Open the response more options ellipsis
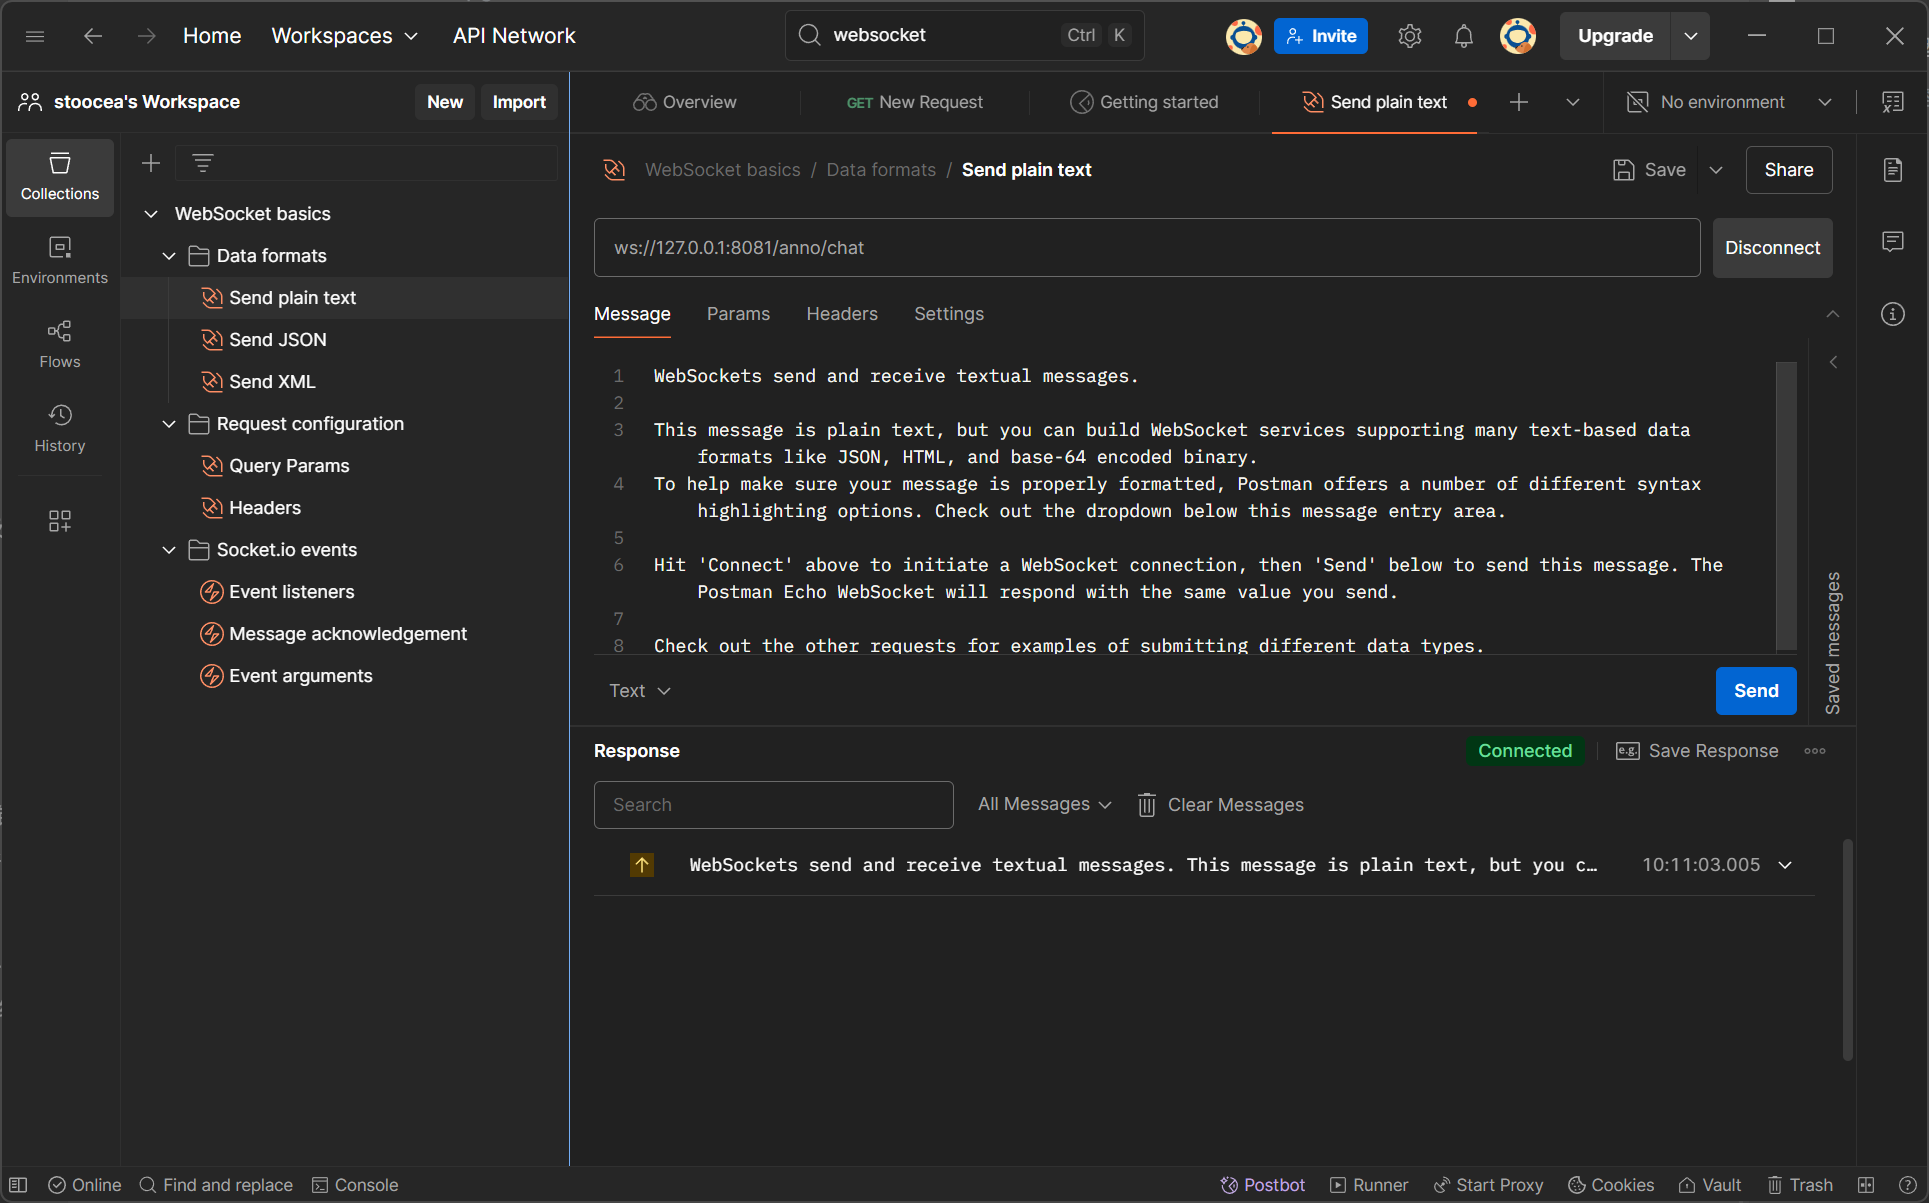Image resolution: width=1929 pixels, height=1203 pixels. (1815, 751)
